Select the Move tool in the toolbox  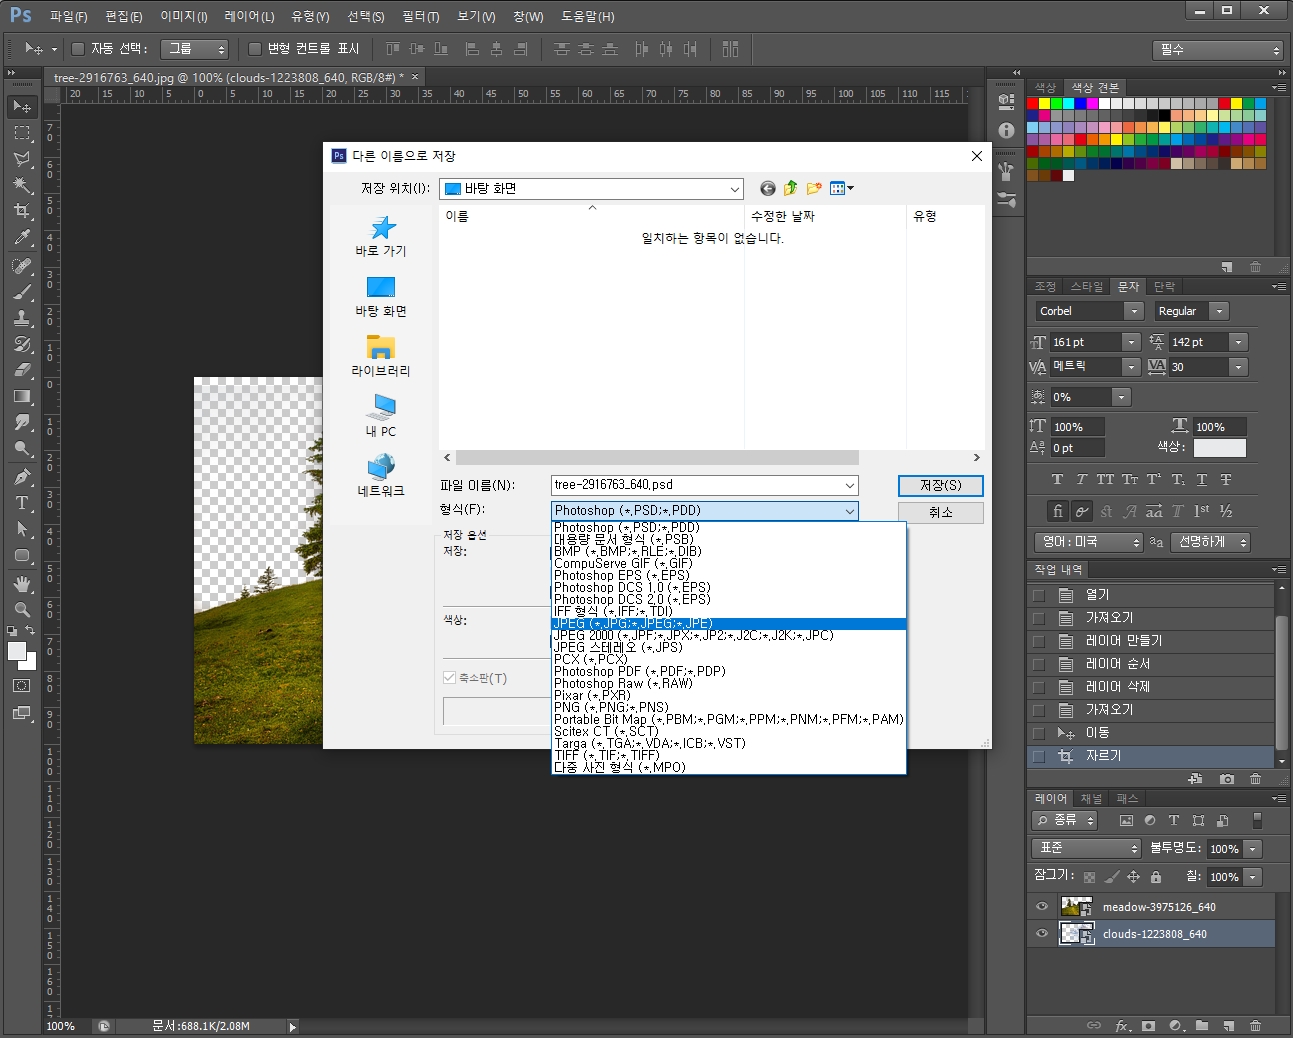coord(22,106)
